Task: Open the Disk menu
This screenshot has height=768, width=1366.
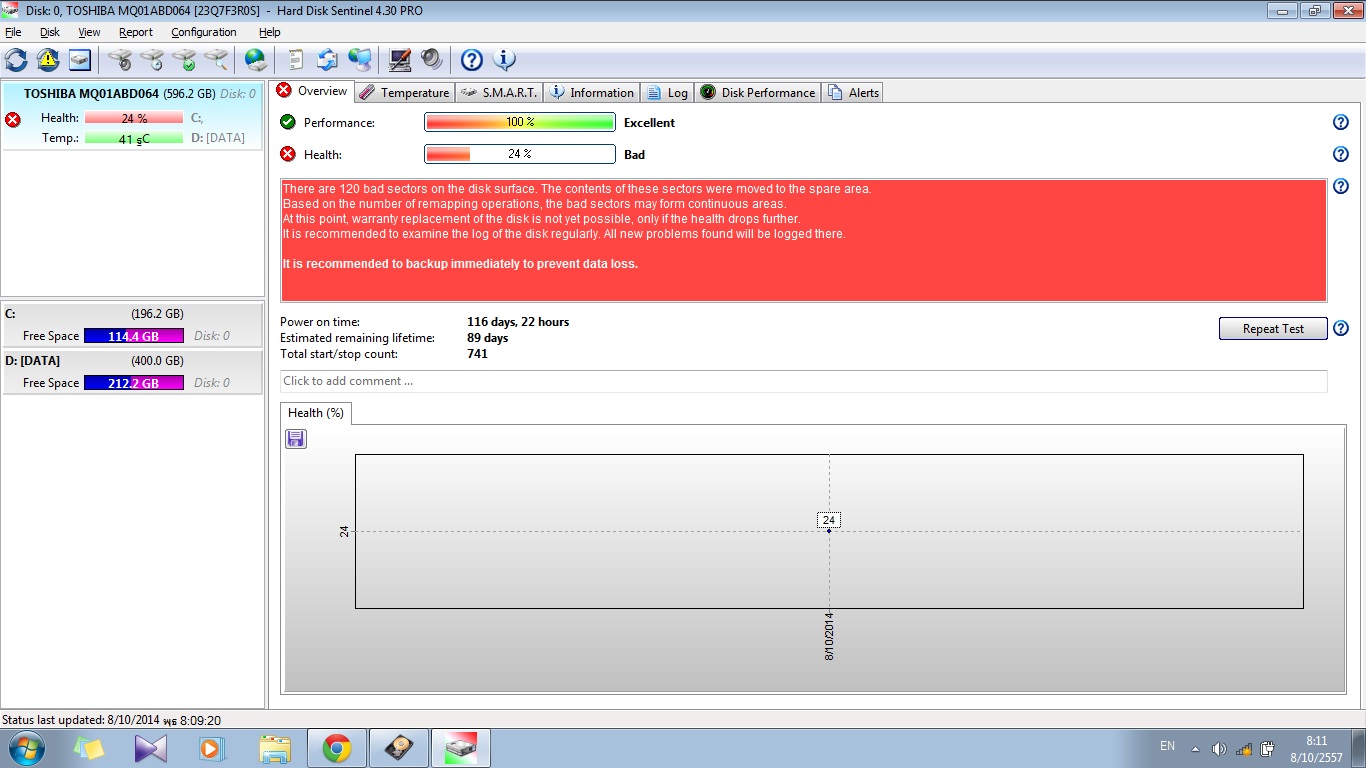Action: [x=50, y=32]
